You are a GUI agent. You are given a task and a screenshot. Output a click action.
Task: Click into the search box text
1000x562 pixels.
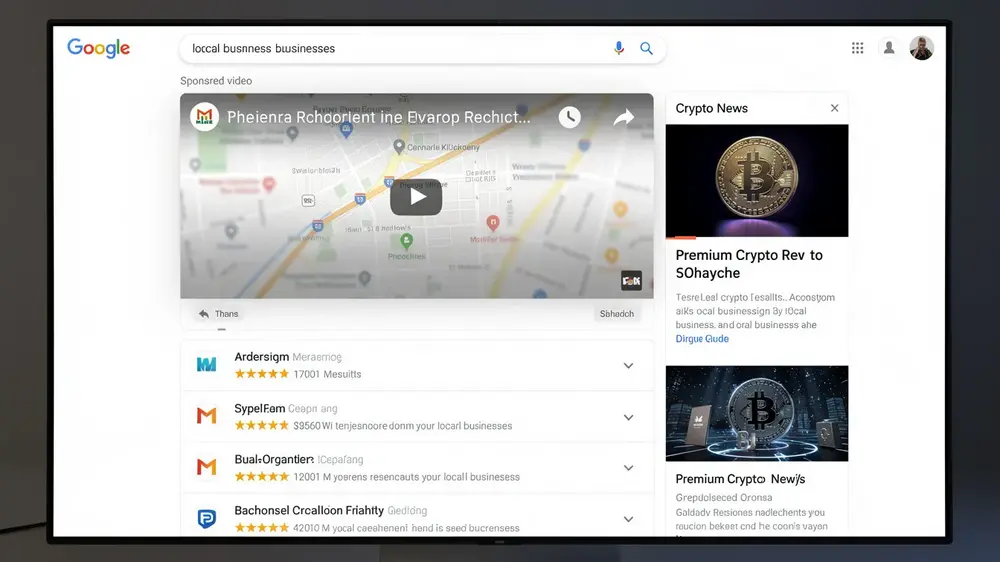[x=263, y=48]
